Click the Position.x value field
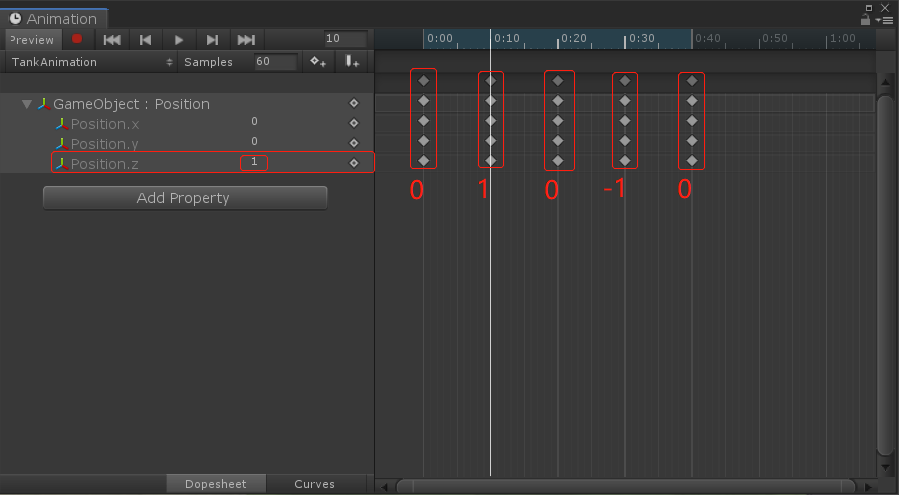 click(x=255, y=122)
